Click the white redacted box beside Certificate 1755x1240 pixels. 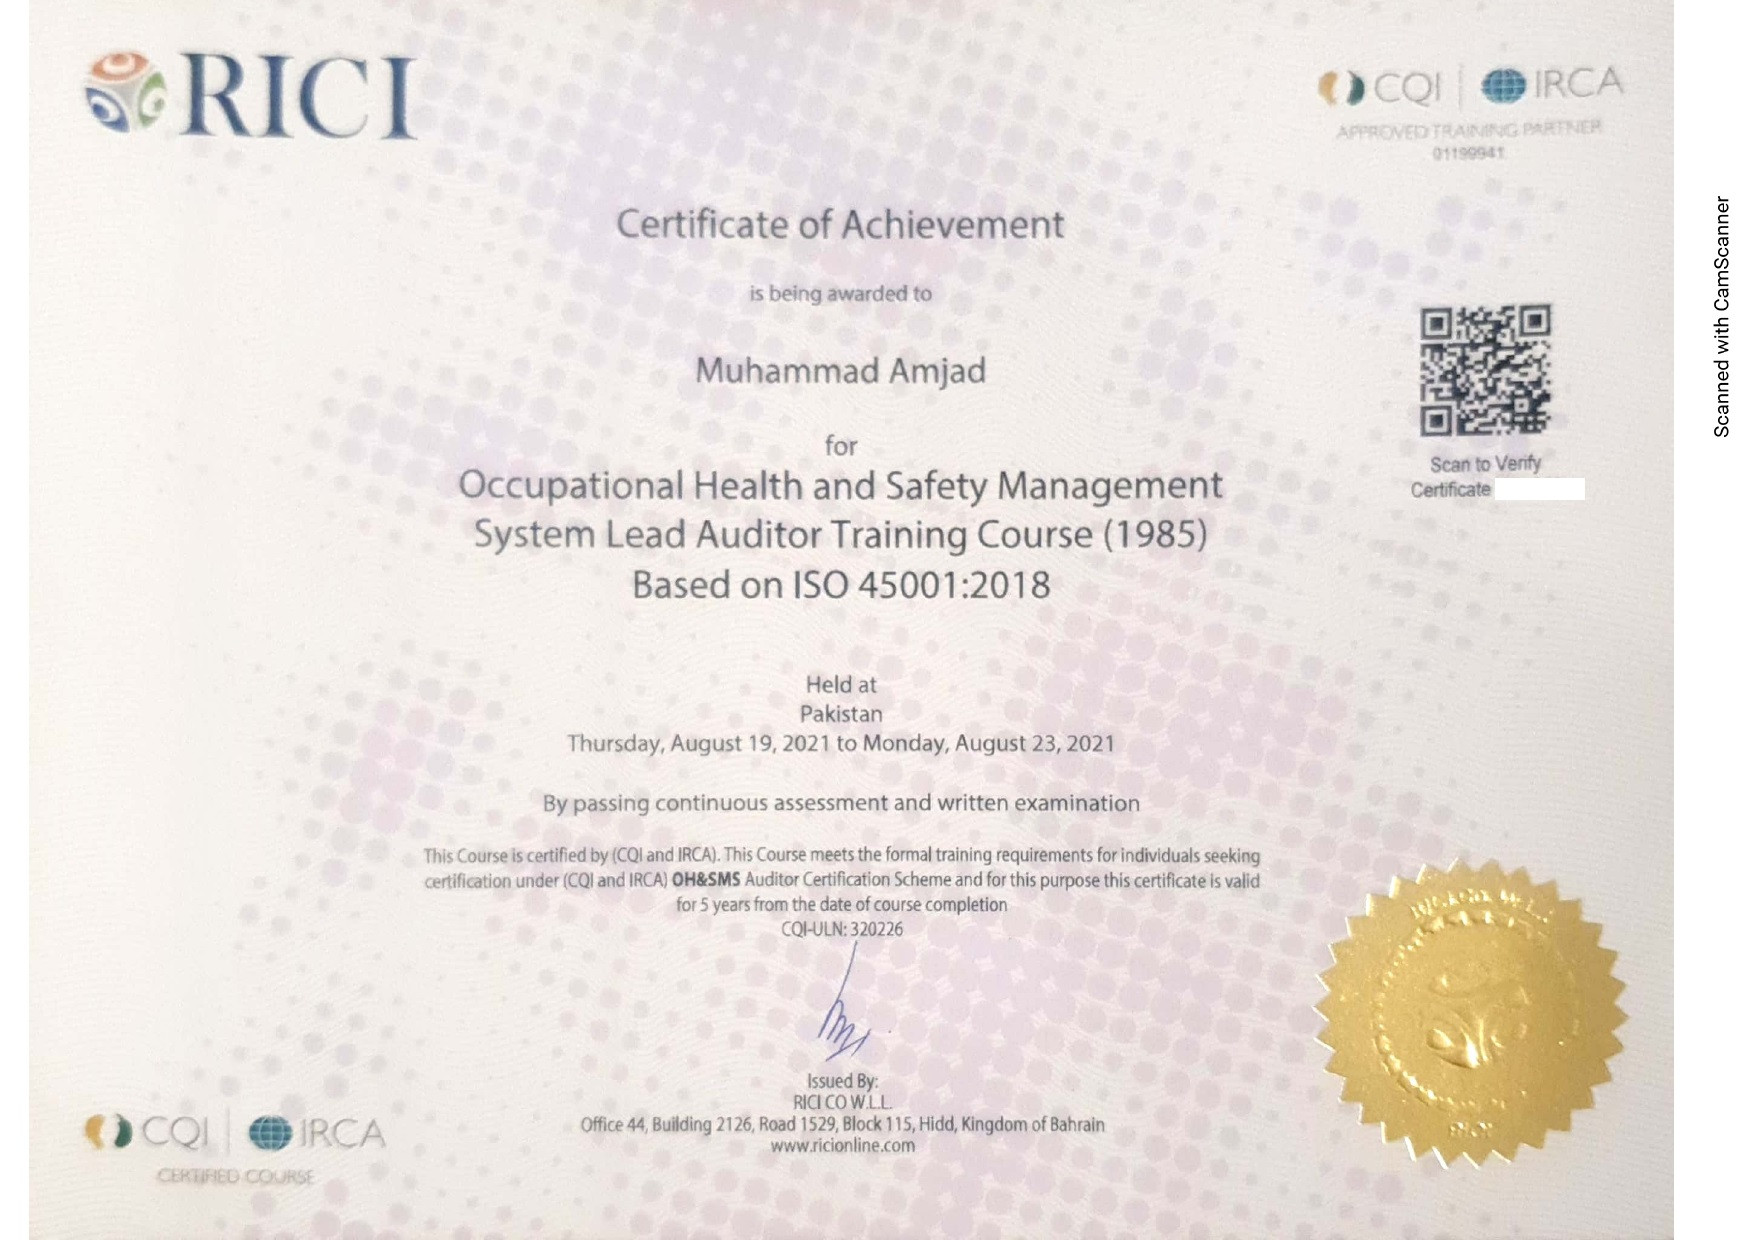click(x=1539, y=489)
